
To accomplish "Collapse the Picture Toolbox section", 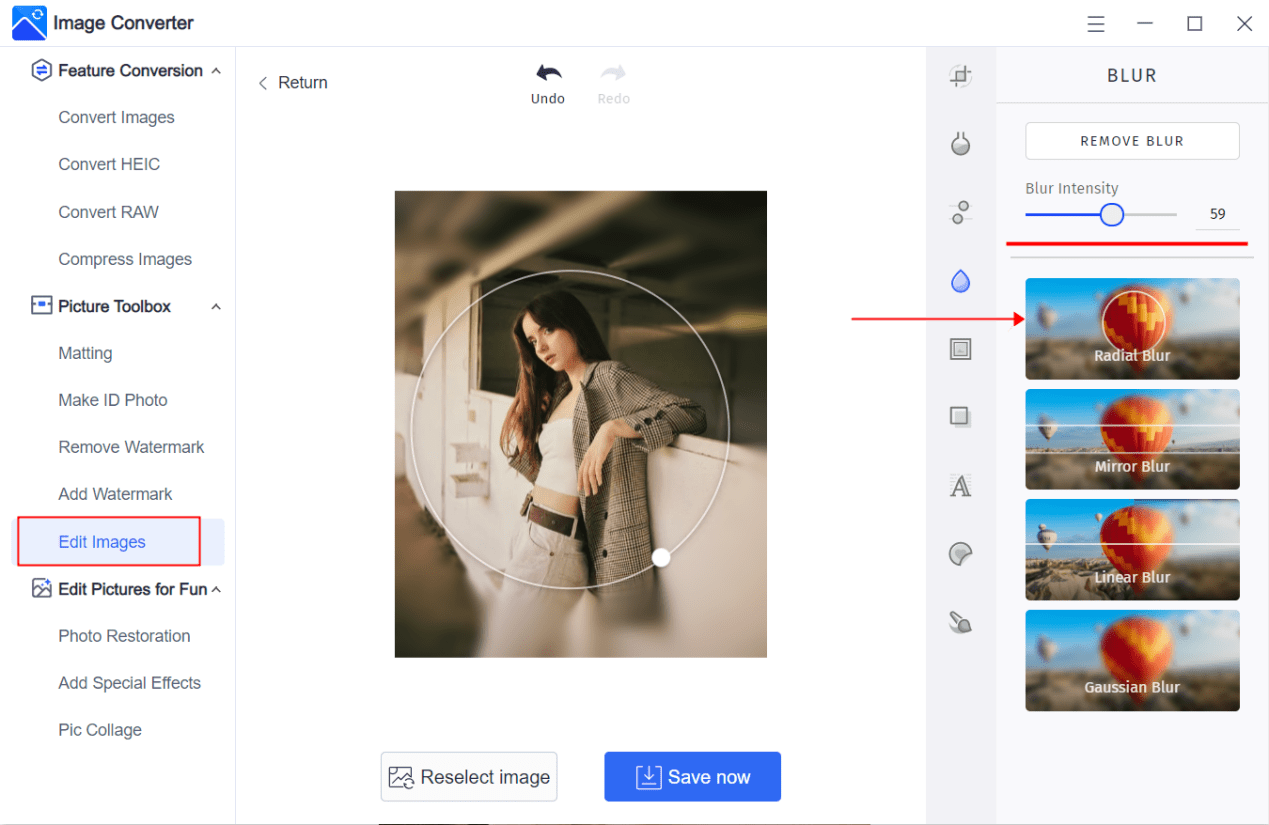I will point(216,307).
